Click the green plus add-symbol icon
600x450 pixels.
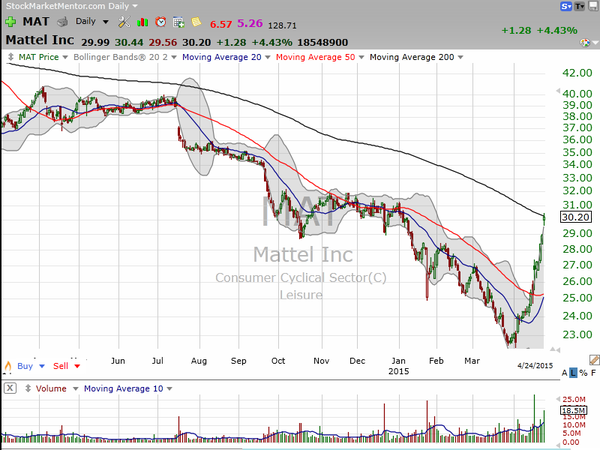(x=10, y=22)
